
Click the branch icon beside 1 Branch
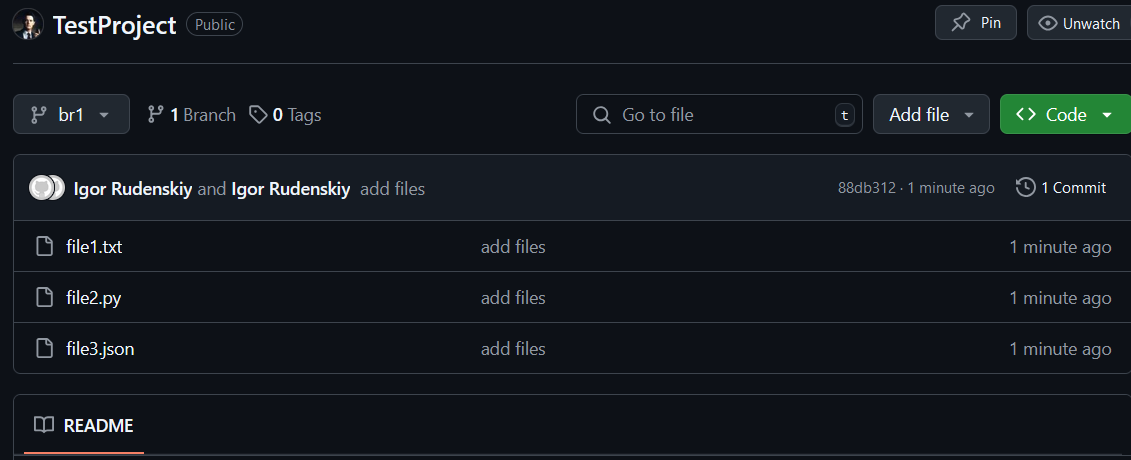155,115
